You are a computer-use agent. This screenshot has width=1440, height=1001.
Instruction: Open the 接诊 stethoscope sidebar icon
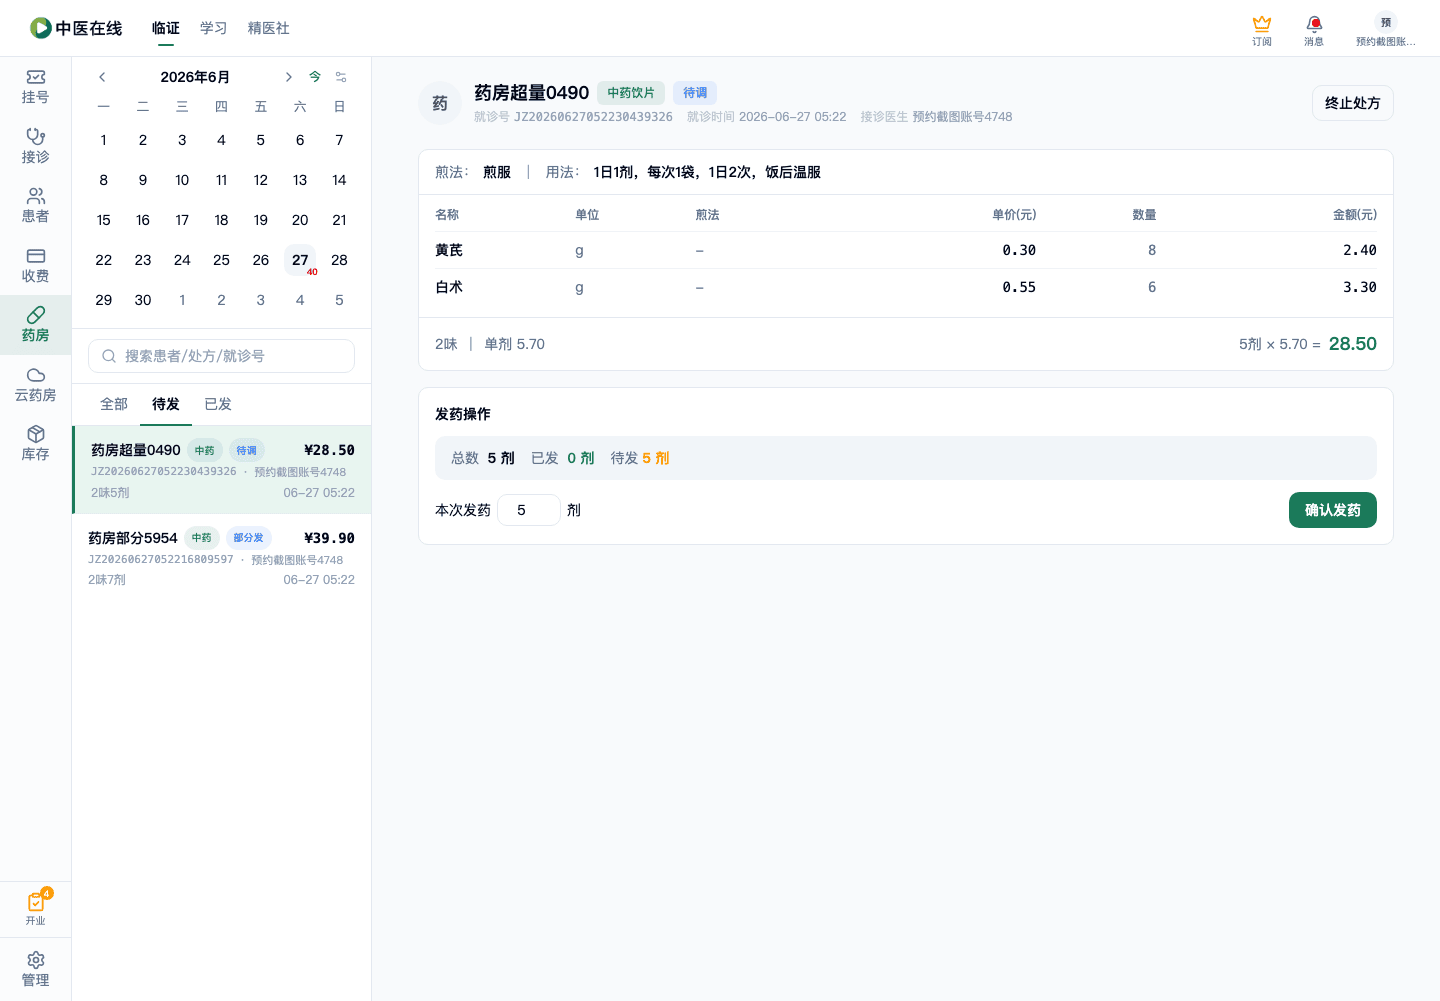[x=35, y=146]
